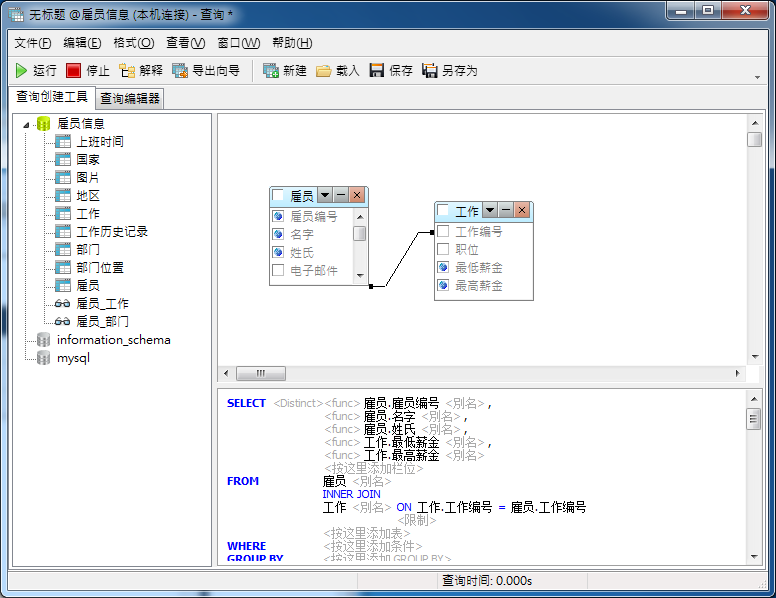Save the query with 保存 icon
This screenshot has height=598, width=776.
[377, 71]
